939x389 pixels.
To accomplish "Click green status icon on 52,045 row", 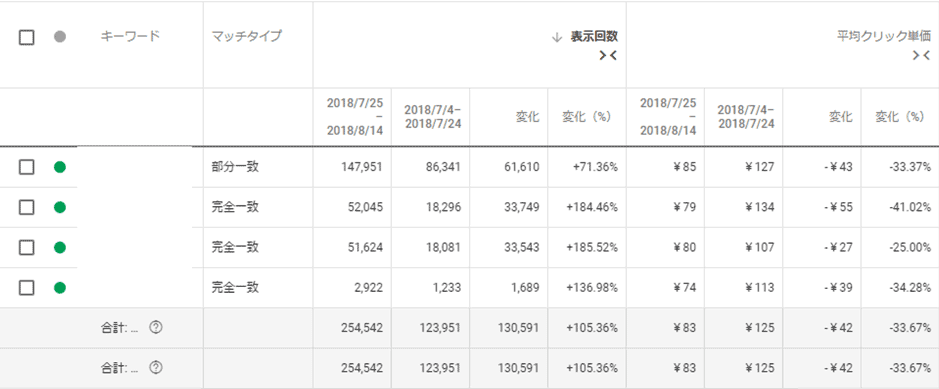I will pos(59,207).
